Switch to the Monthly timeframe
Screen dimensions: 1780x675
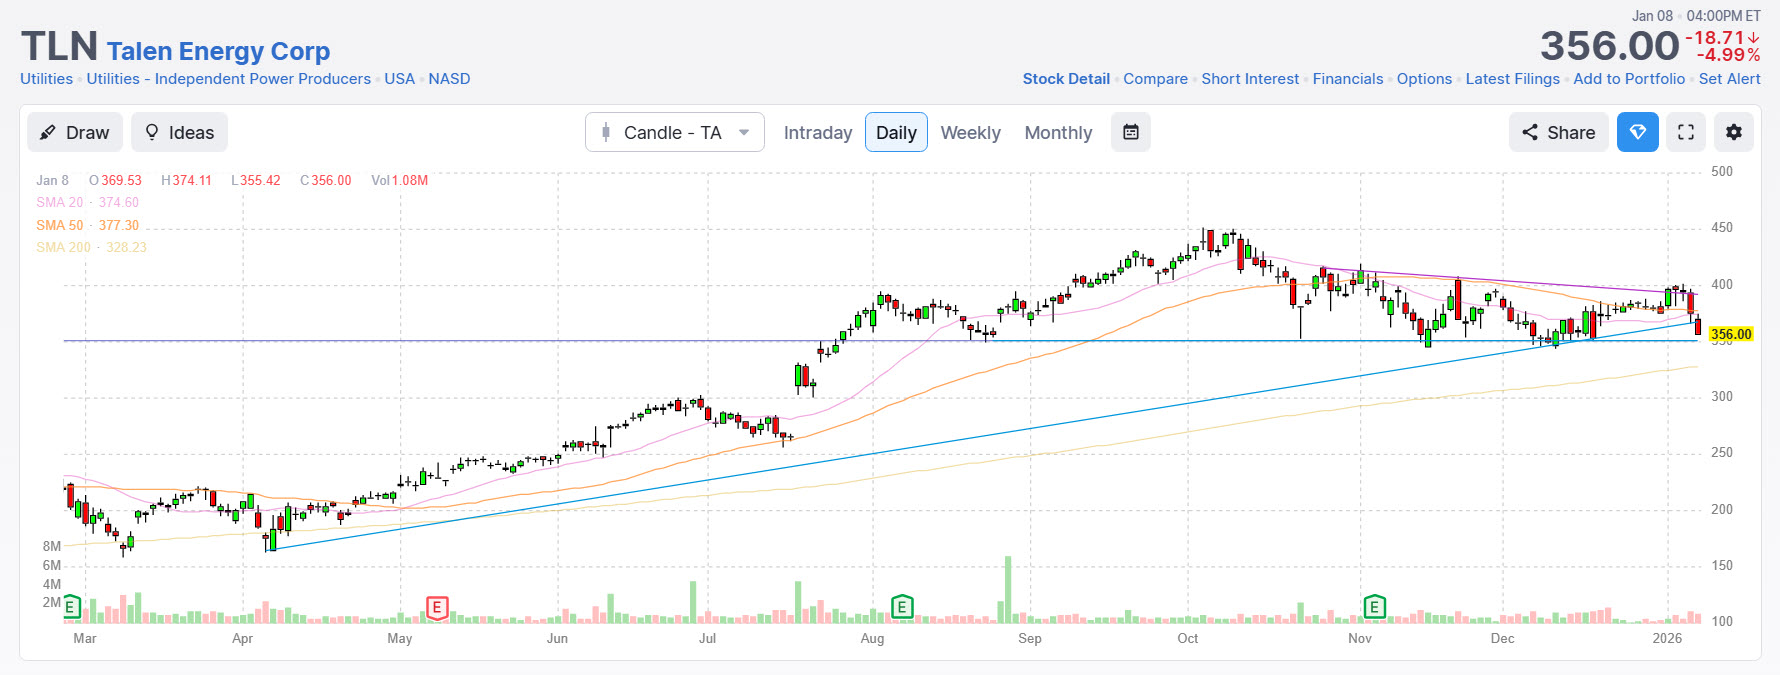(x=1058, y=132)
